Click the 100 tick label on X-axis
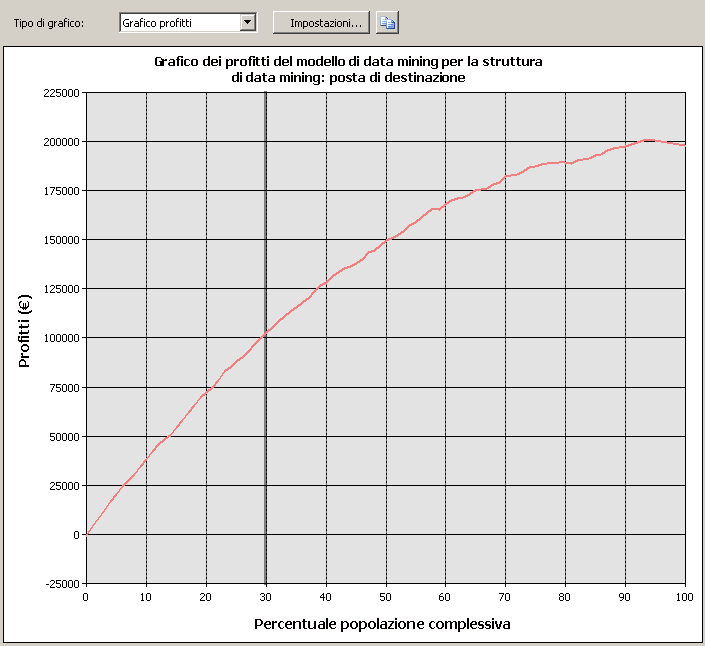Viewport: 705px width, 646px height. coord(685,597)
